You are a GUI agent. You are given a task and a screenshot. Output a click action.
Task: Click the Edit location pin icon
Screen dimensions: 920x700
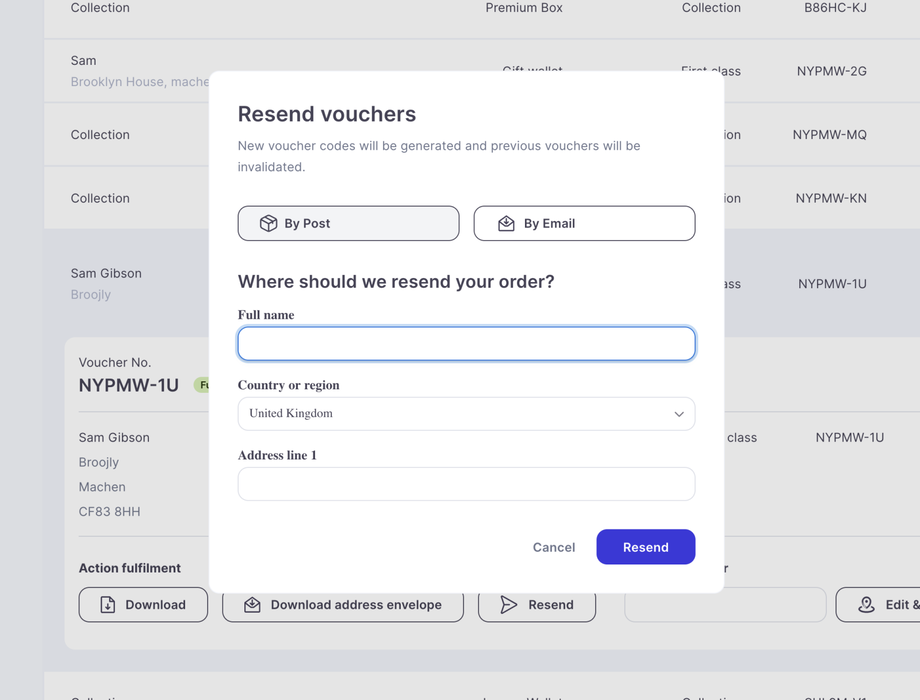coord(866,605)
